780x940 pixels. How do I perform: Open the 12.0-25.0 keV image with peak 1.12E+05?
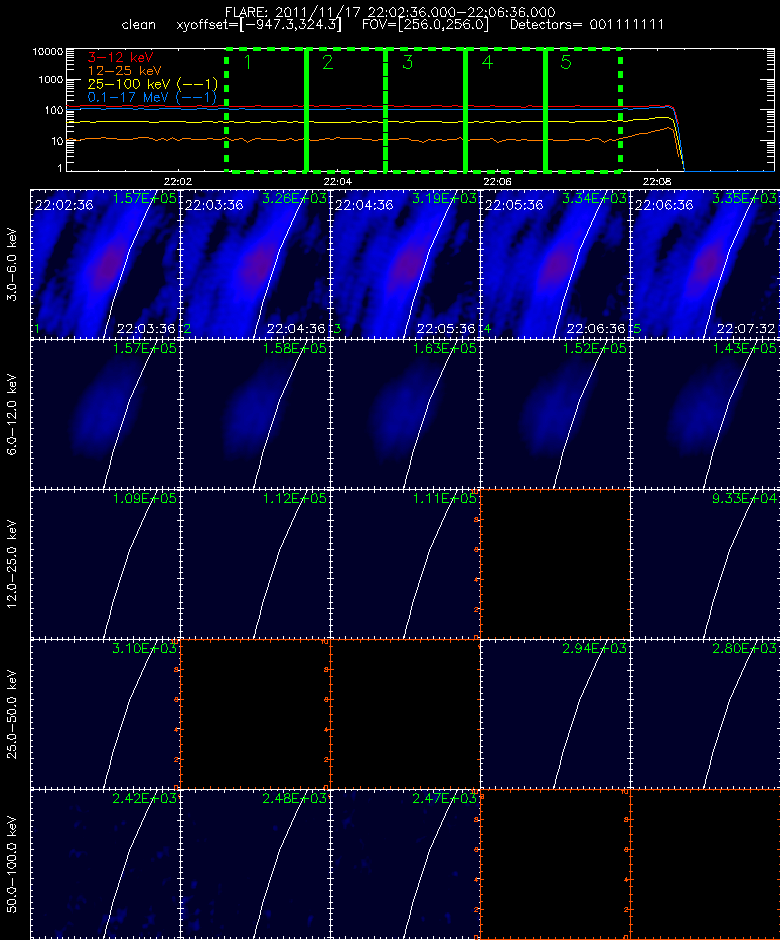255,564
